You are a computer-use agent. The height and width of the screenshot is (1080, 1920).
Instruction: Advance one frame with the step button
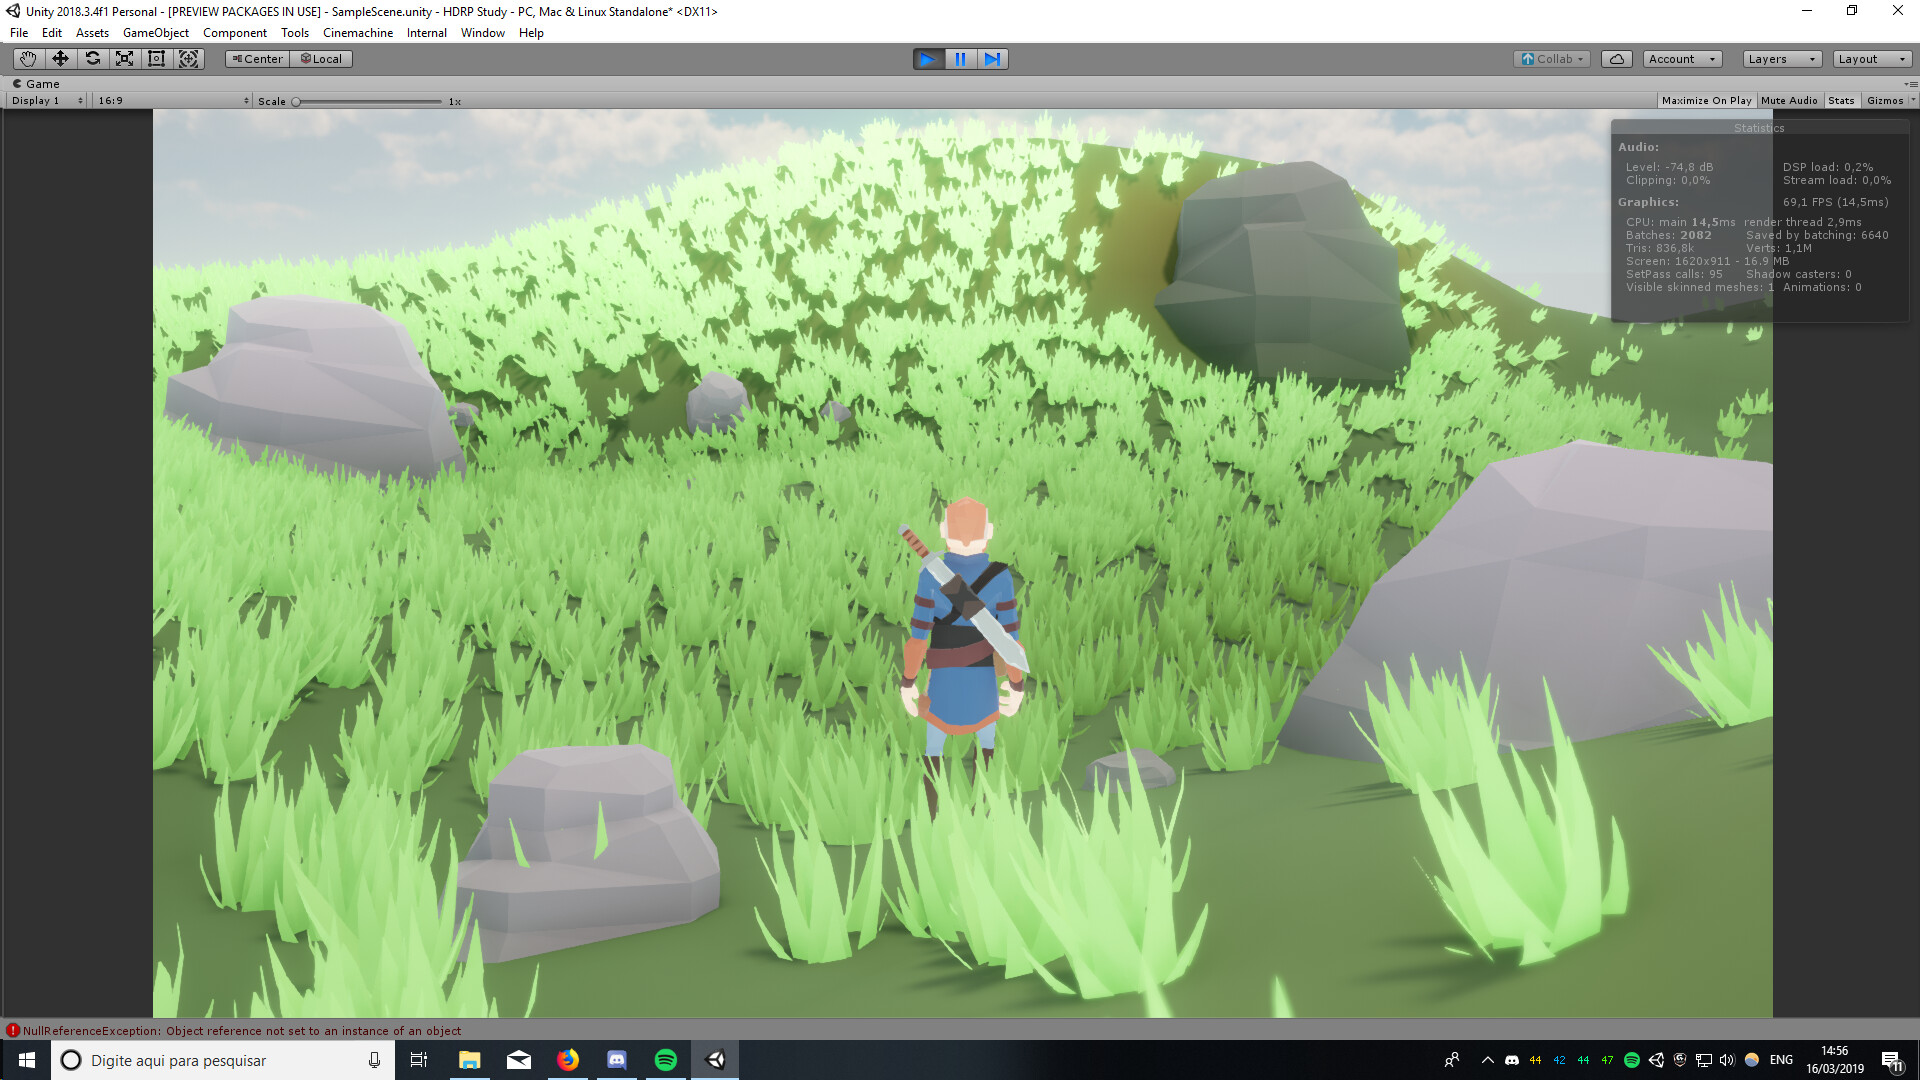click(x=992, y=59)
